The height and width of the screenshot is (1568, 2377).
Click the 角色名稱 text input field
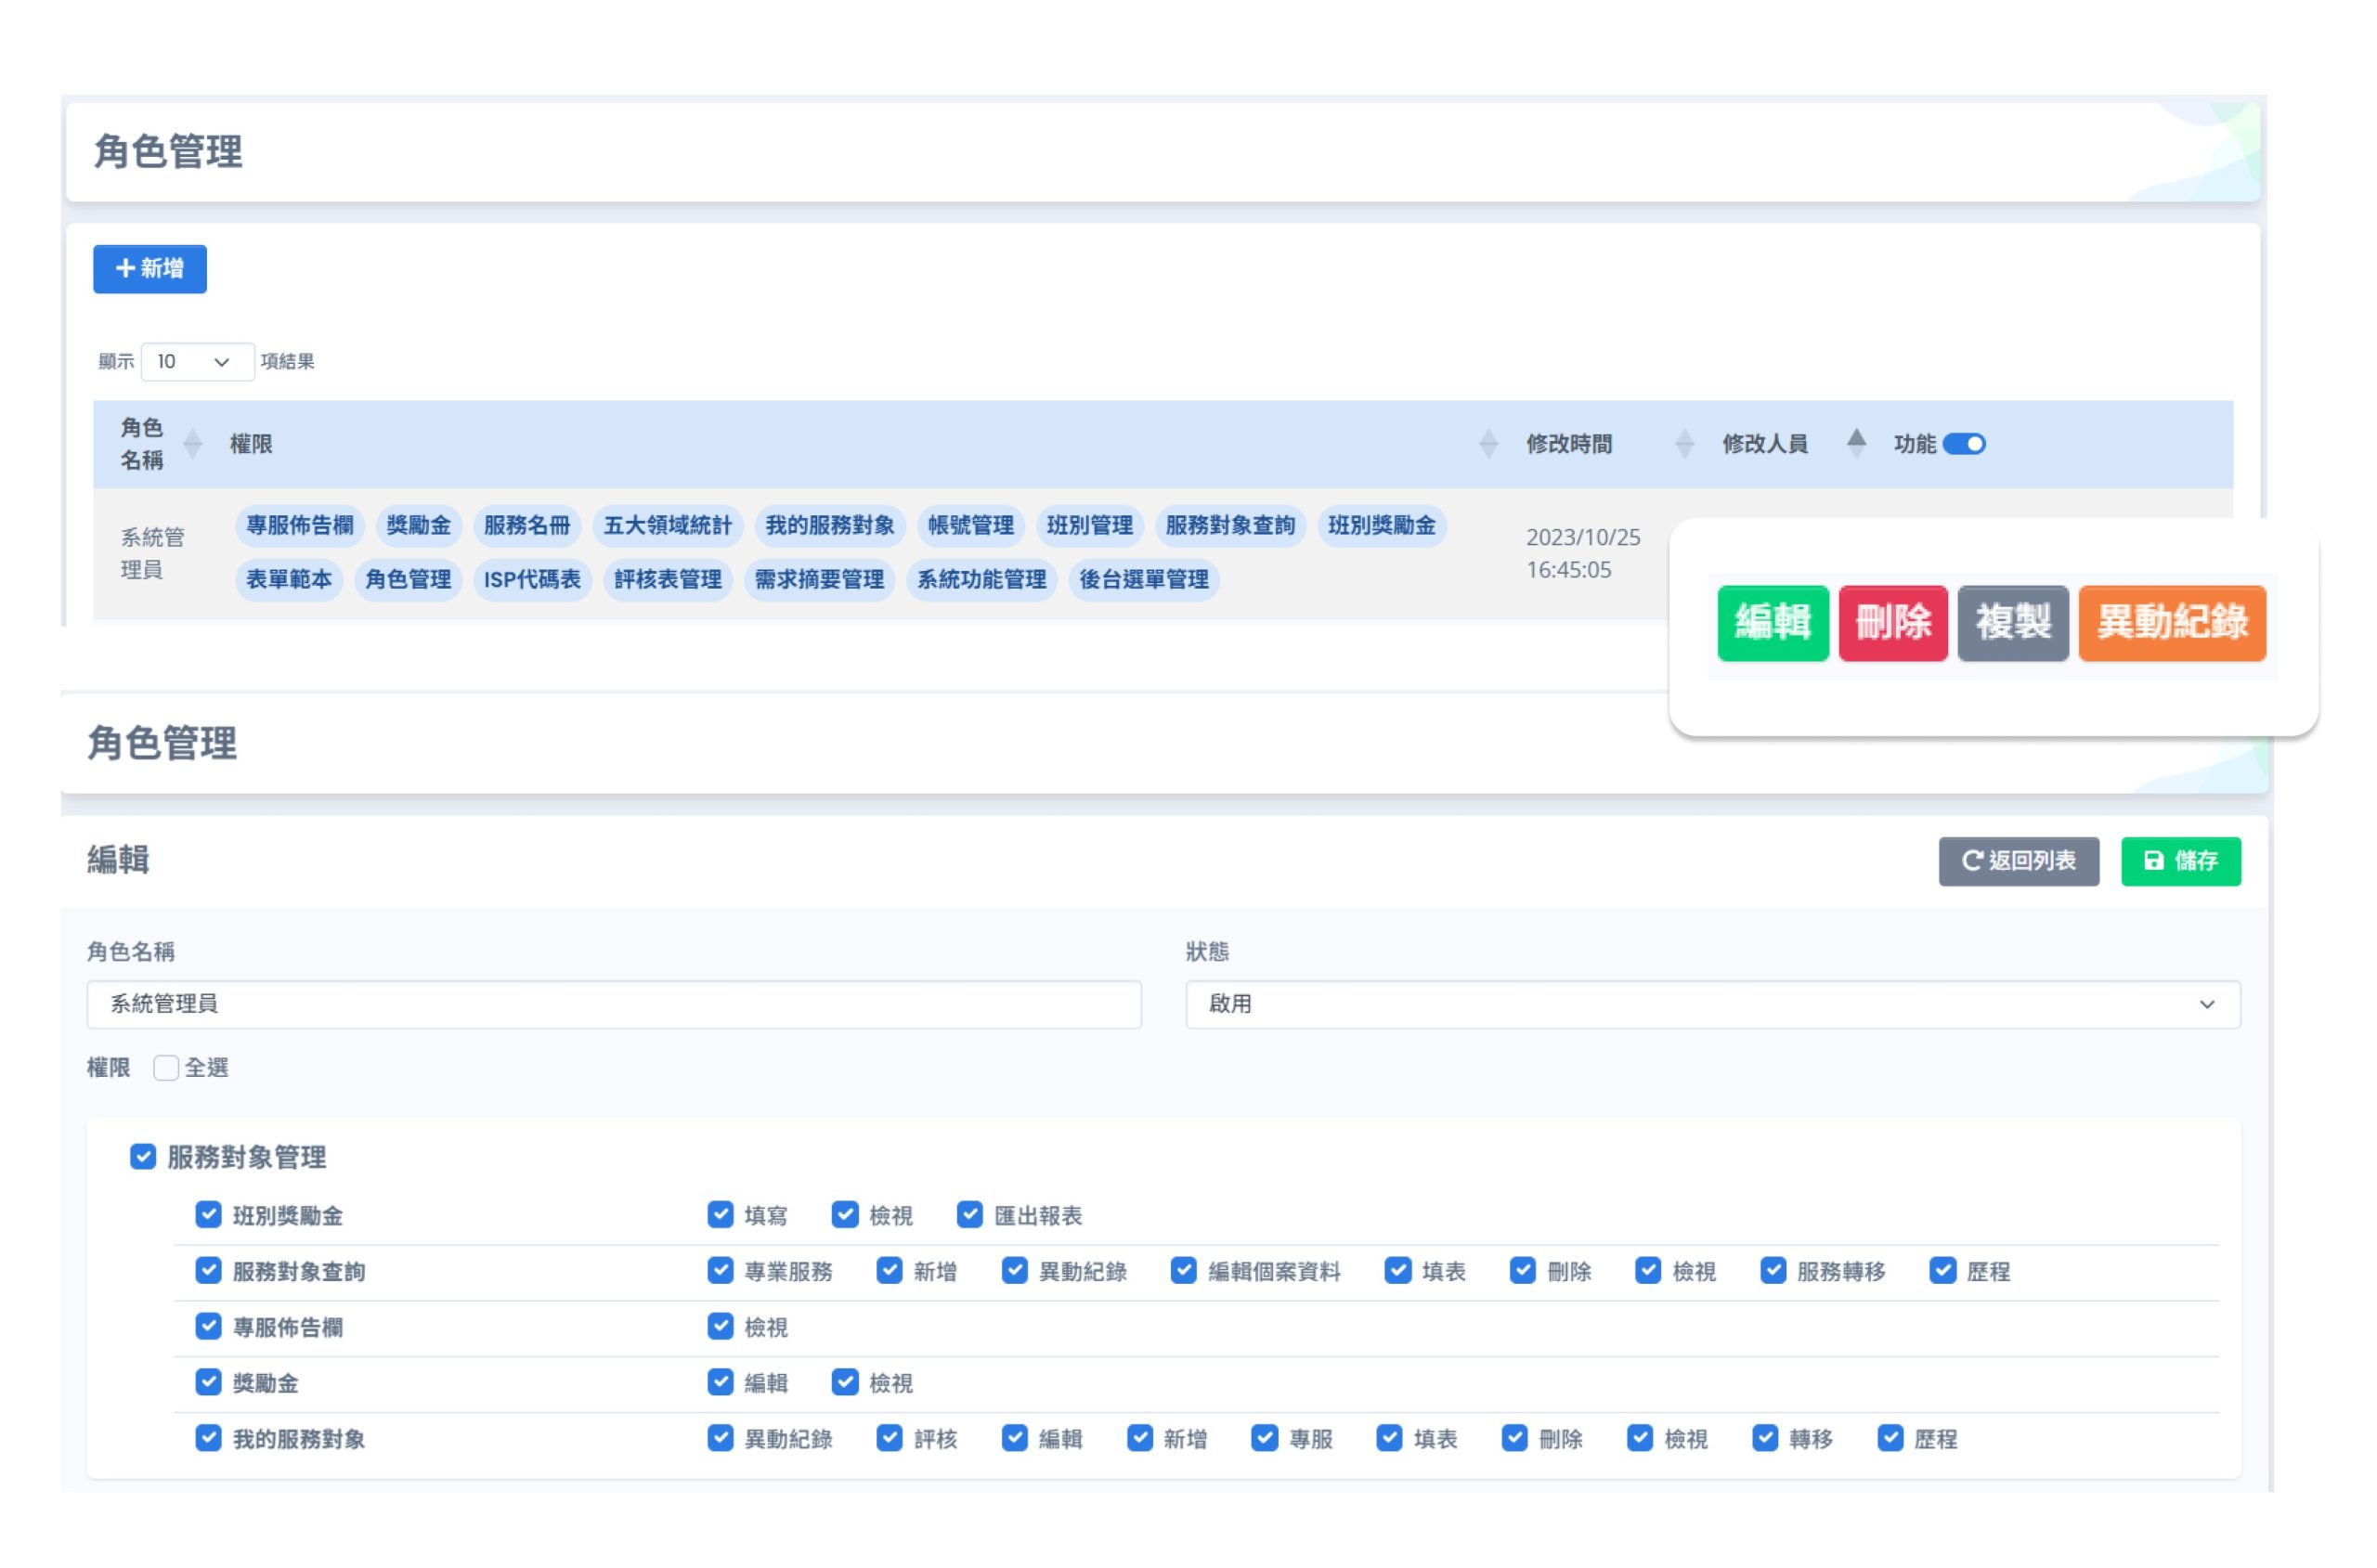(613, 1004)
